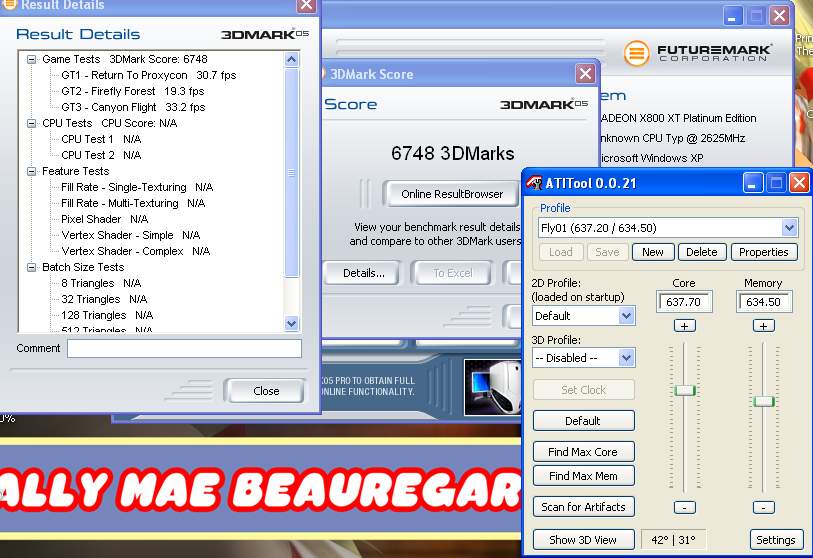Select GT2 - Firefly Forest row
This screenshot has width=813, height=558.
point(132,91)
